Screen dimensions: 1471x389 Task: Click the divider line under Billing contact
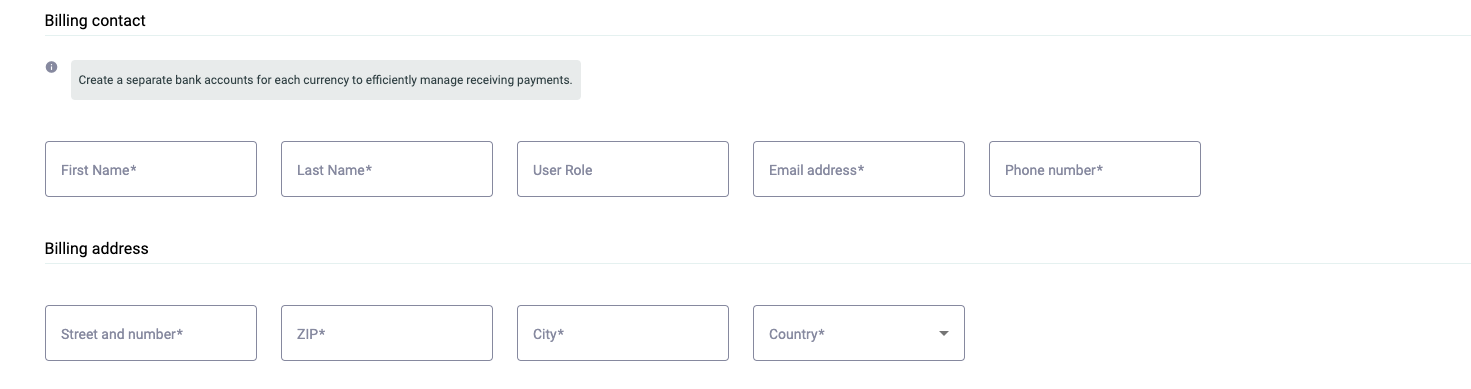point(758,36)
